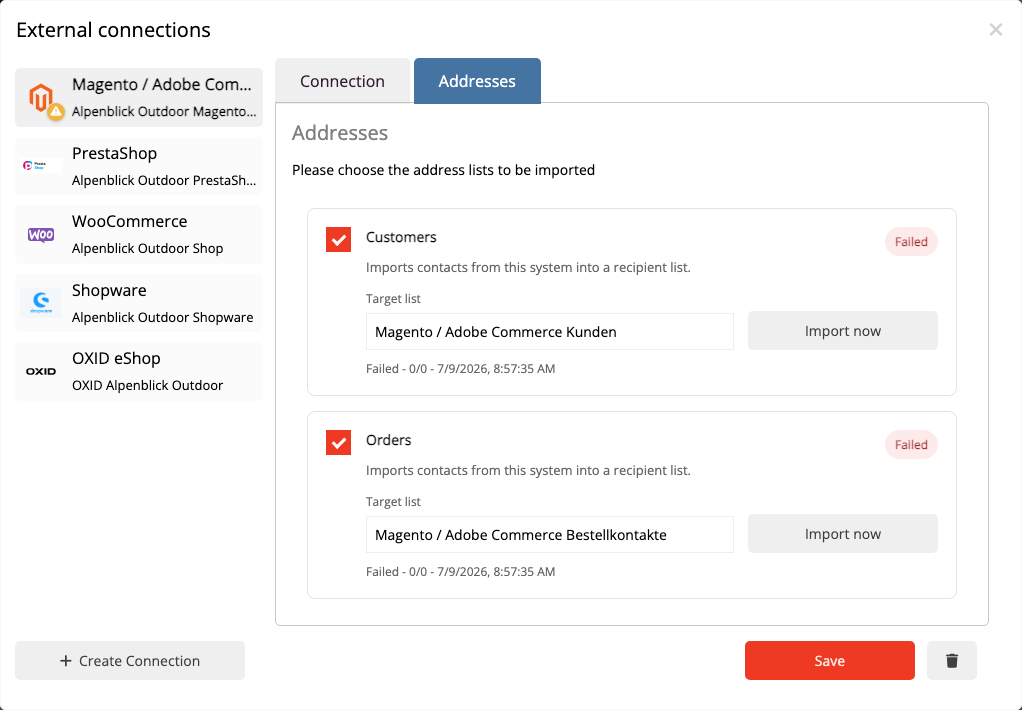Close the External connections dialog
1022x710 pixels.
(x=995, y=29)
